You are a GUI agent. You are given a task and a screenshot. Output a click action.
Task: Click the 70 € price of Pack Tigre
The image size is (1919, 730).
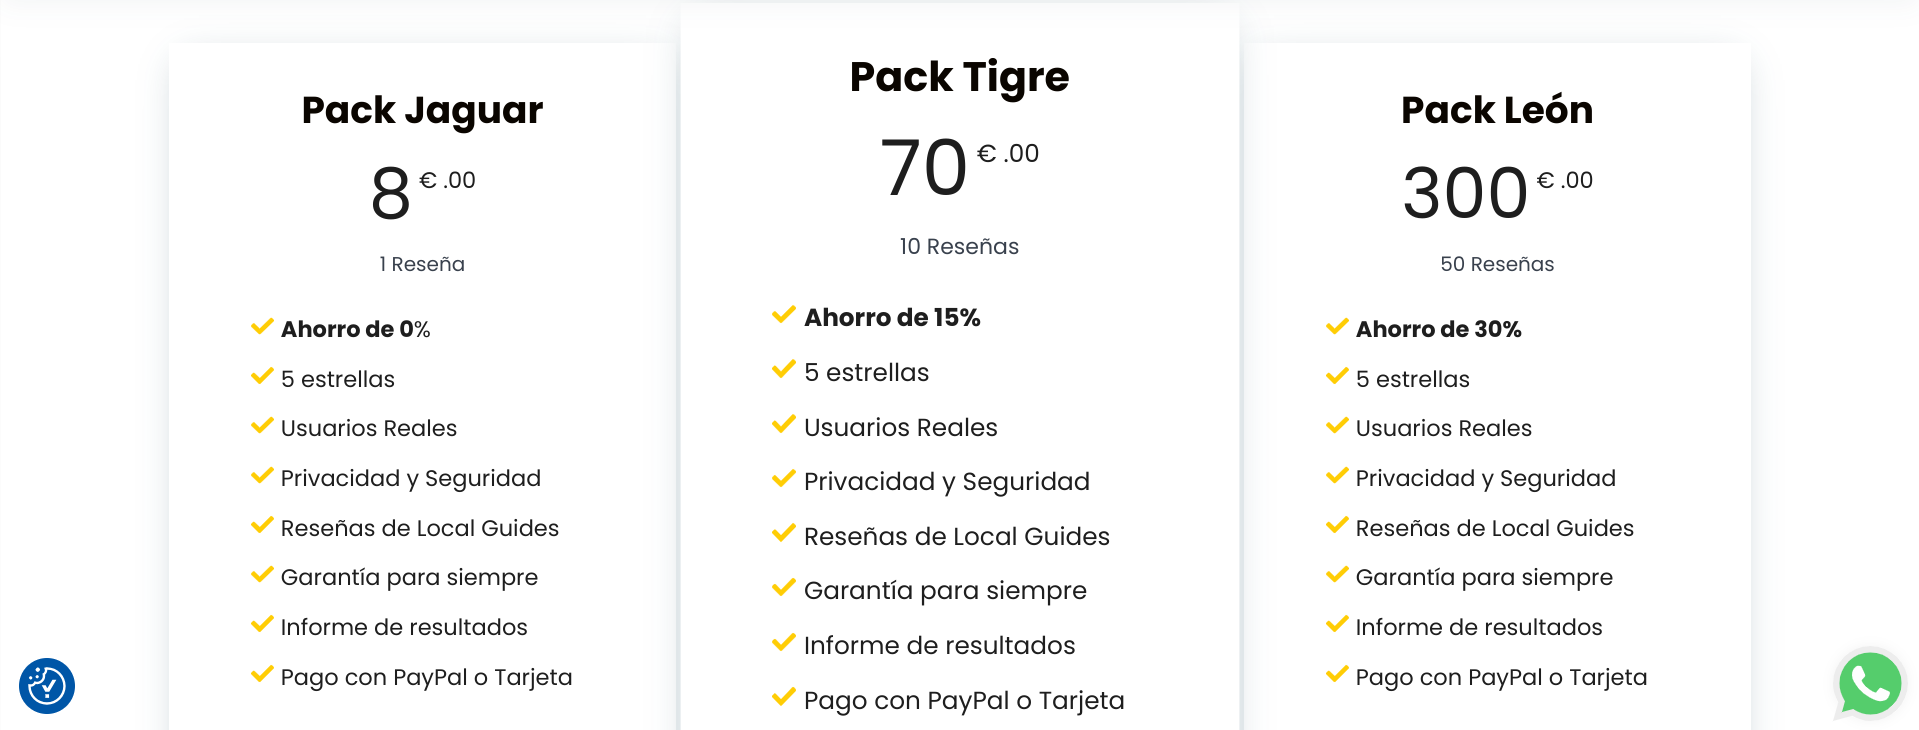tap(924, 168)
